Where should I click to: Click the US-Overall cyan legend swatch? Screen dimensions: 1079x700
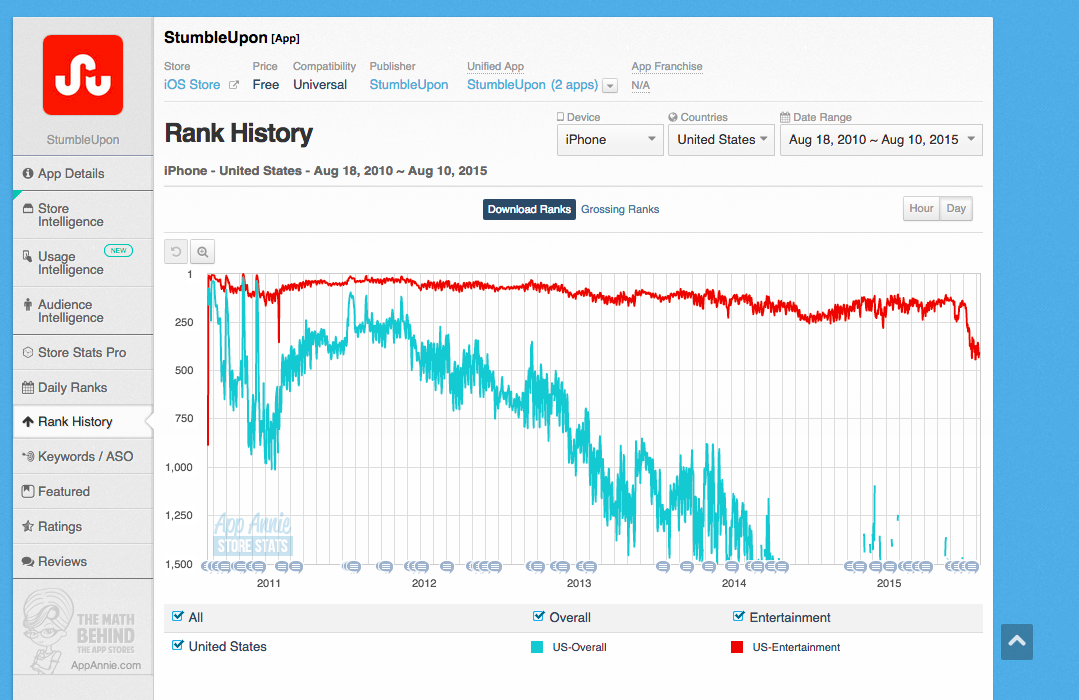pos(537,647)
